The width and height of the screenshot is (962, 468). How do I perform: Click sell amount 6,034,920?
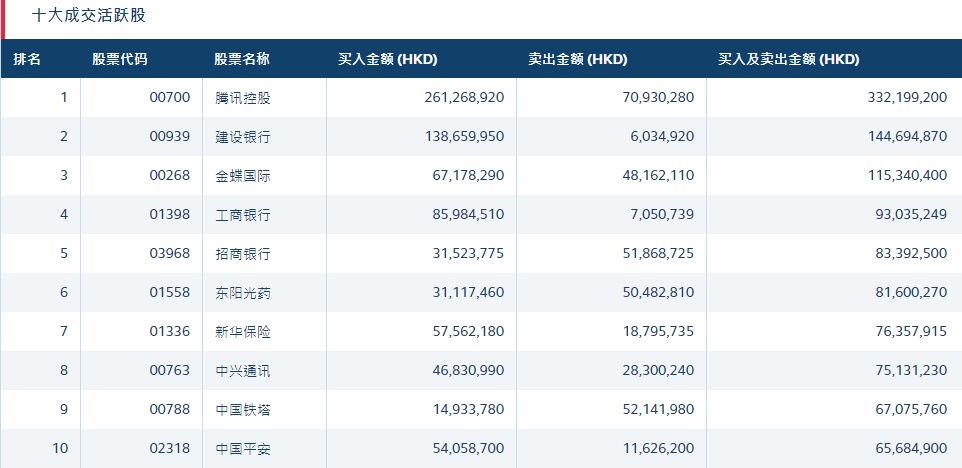point(662,136)
